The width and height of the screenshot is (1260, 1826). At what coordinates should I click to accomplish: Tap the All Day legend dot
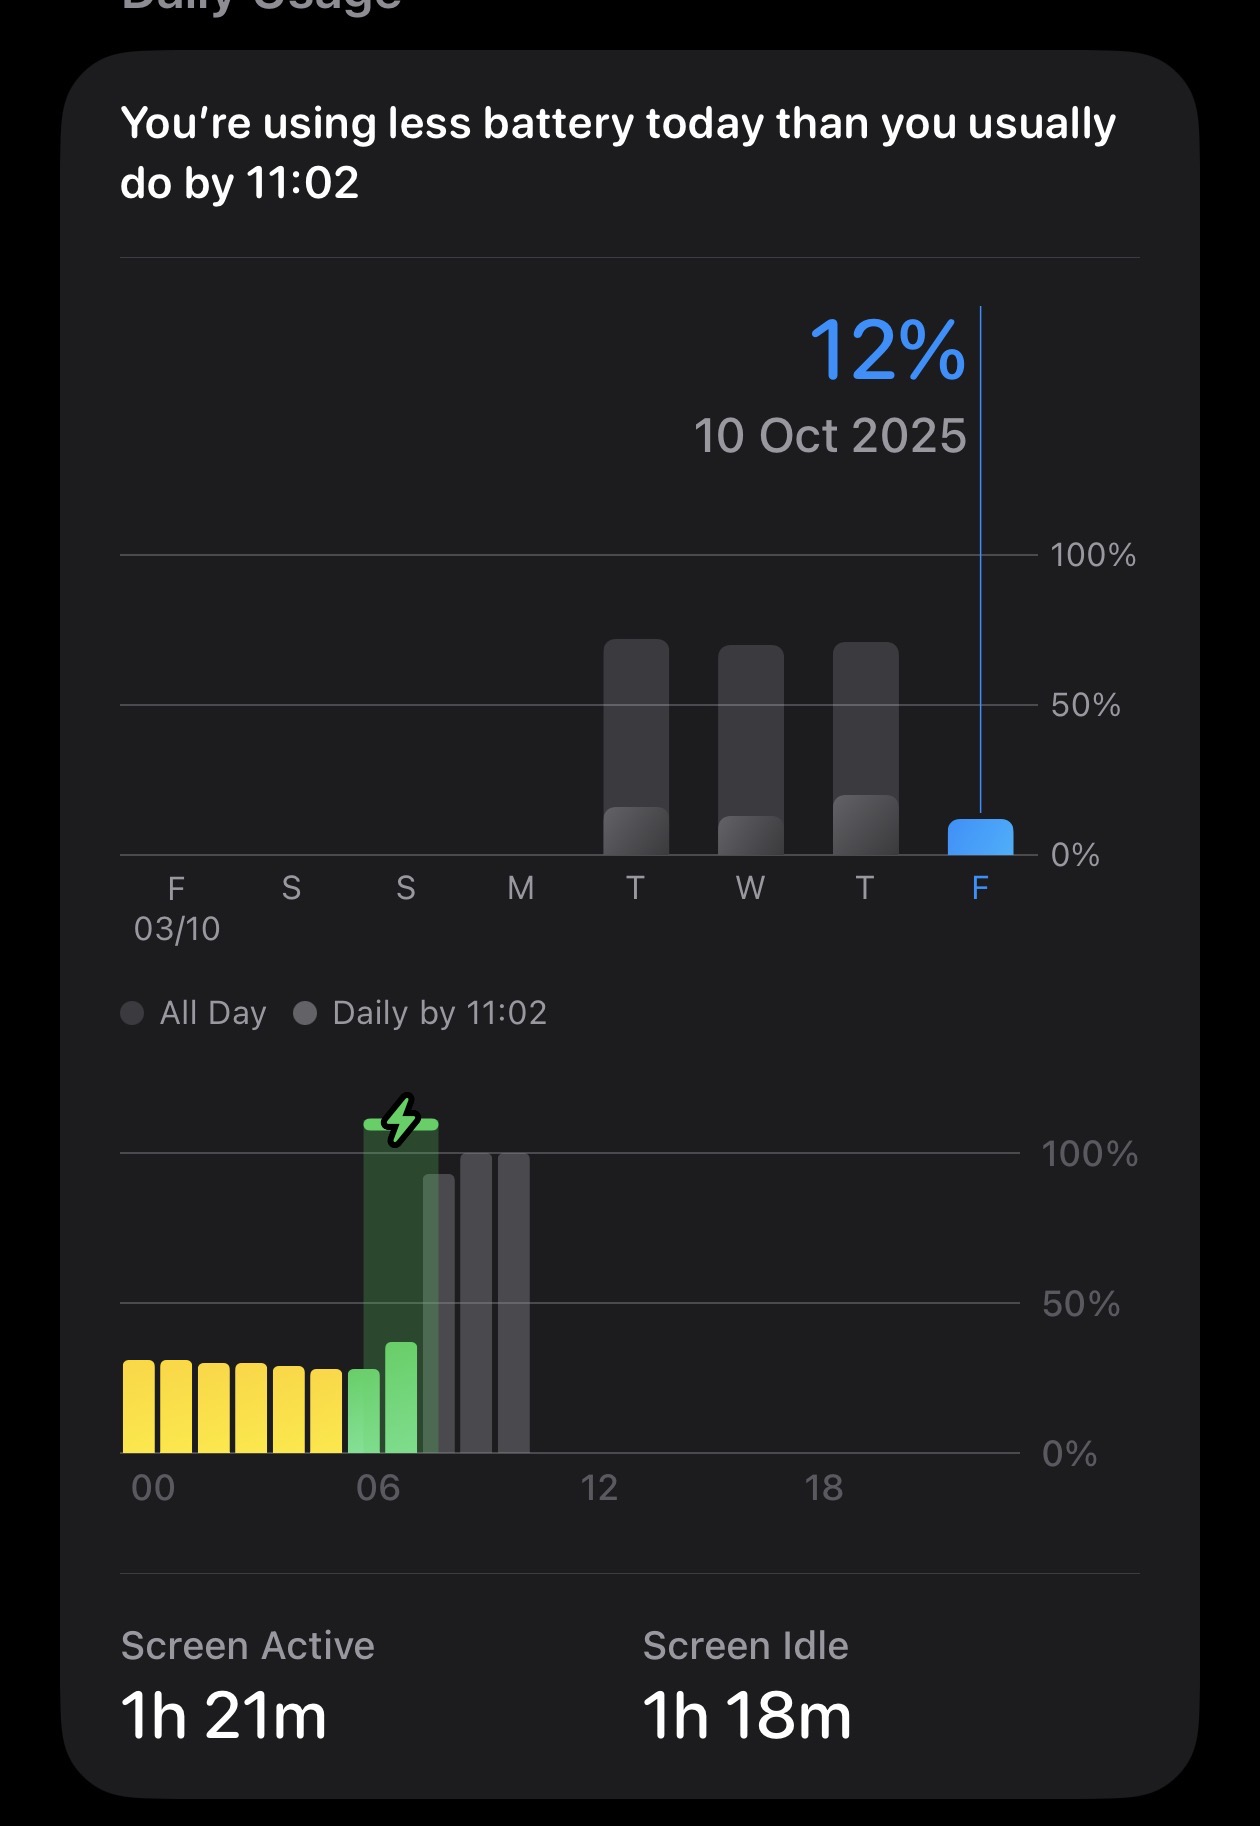pos(132,1013)
